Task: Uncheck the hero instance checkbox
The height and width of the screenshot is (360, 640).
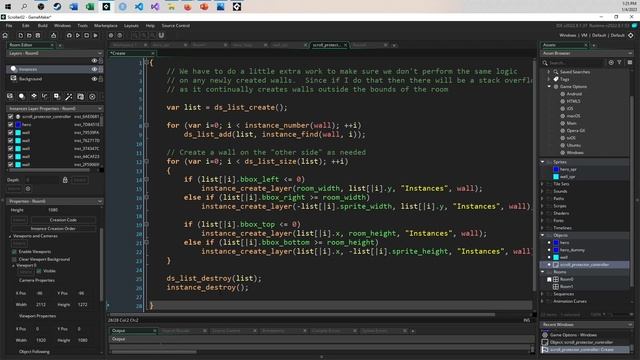Action: coord(11,124)
